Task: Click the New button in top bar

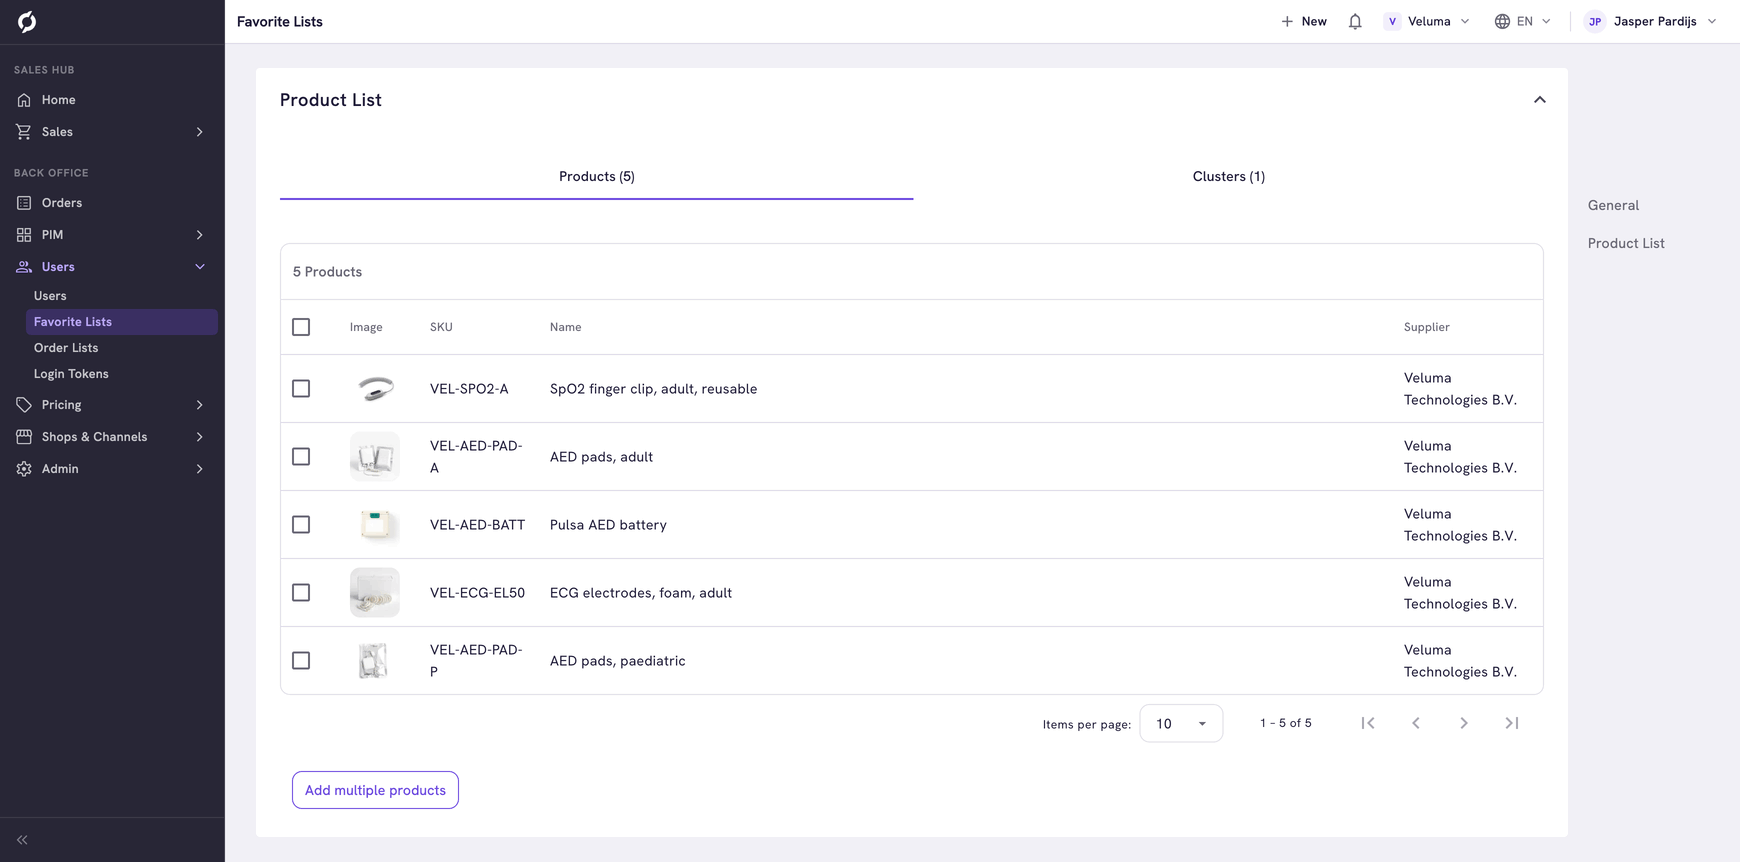Action: [1304, 21]
